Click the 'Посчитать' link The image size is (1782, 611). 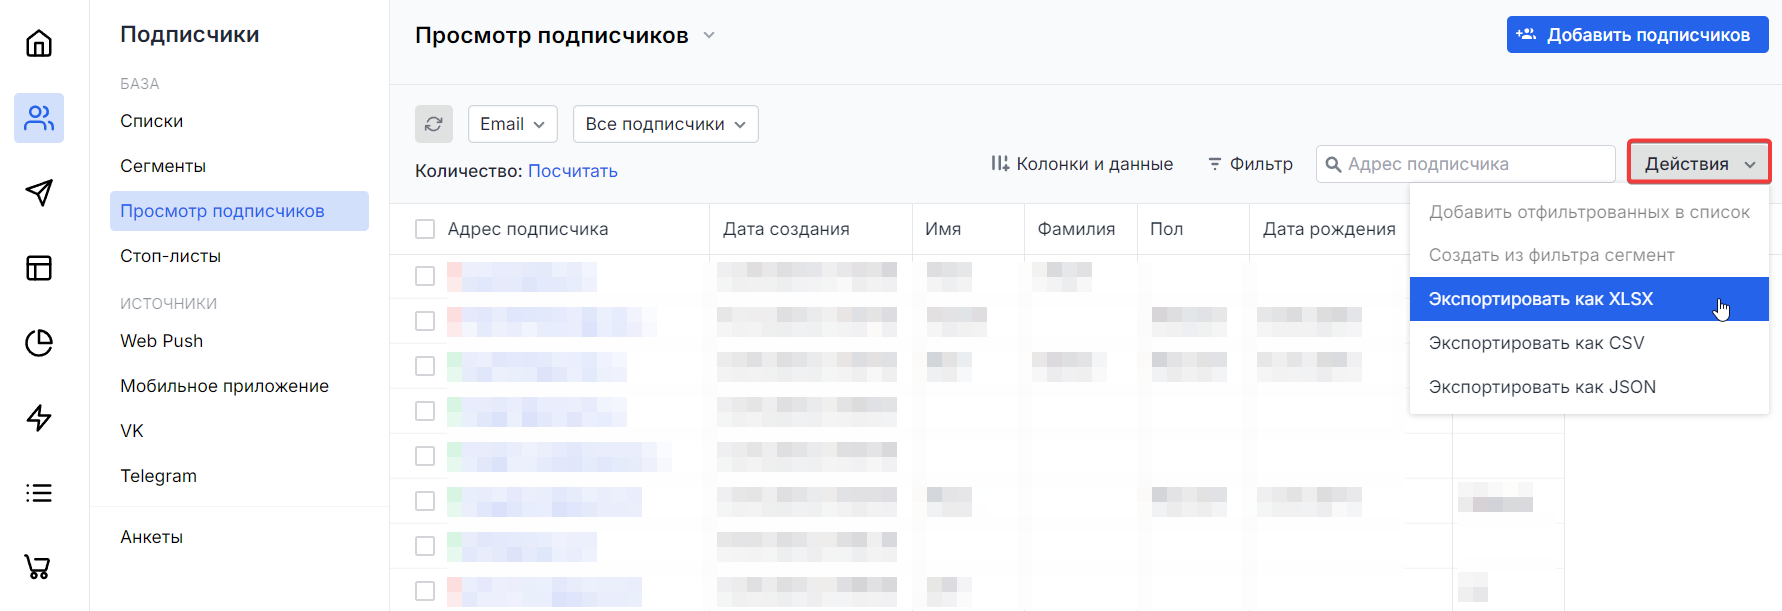[x=572, y=171]
